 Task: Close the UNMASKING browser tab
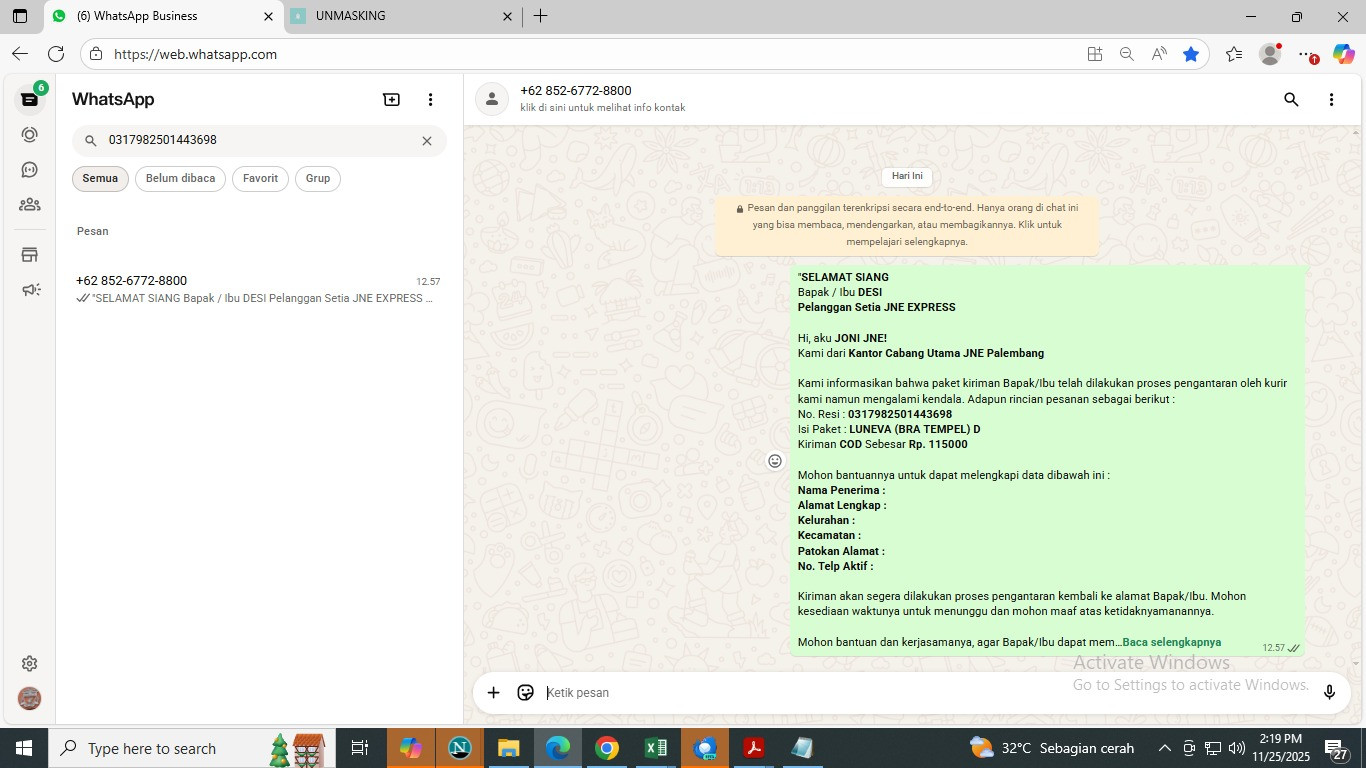507,16
